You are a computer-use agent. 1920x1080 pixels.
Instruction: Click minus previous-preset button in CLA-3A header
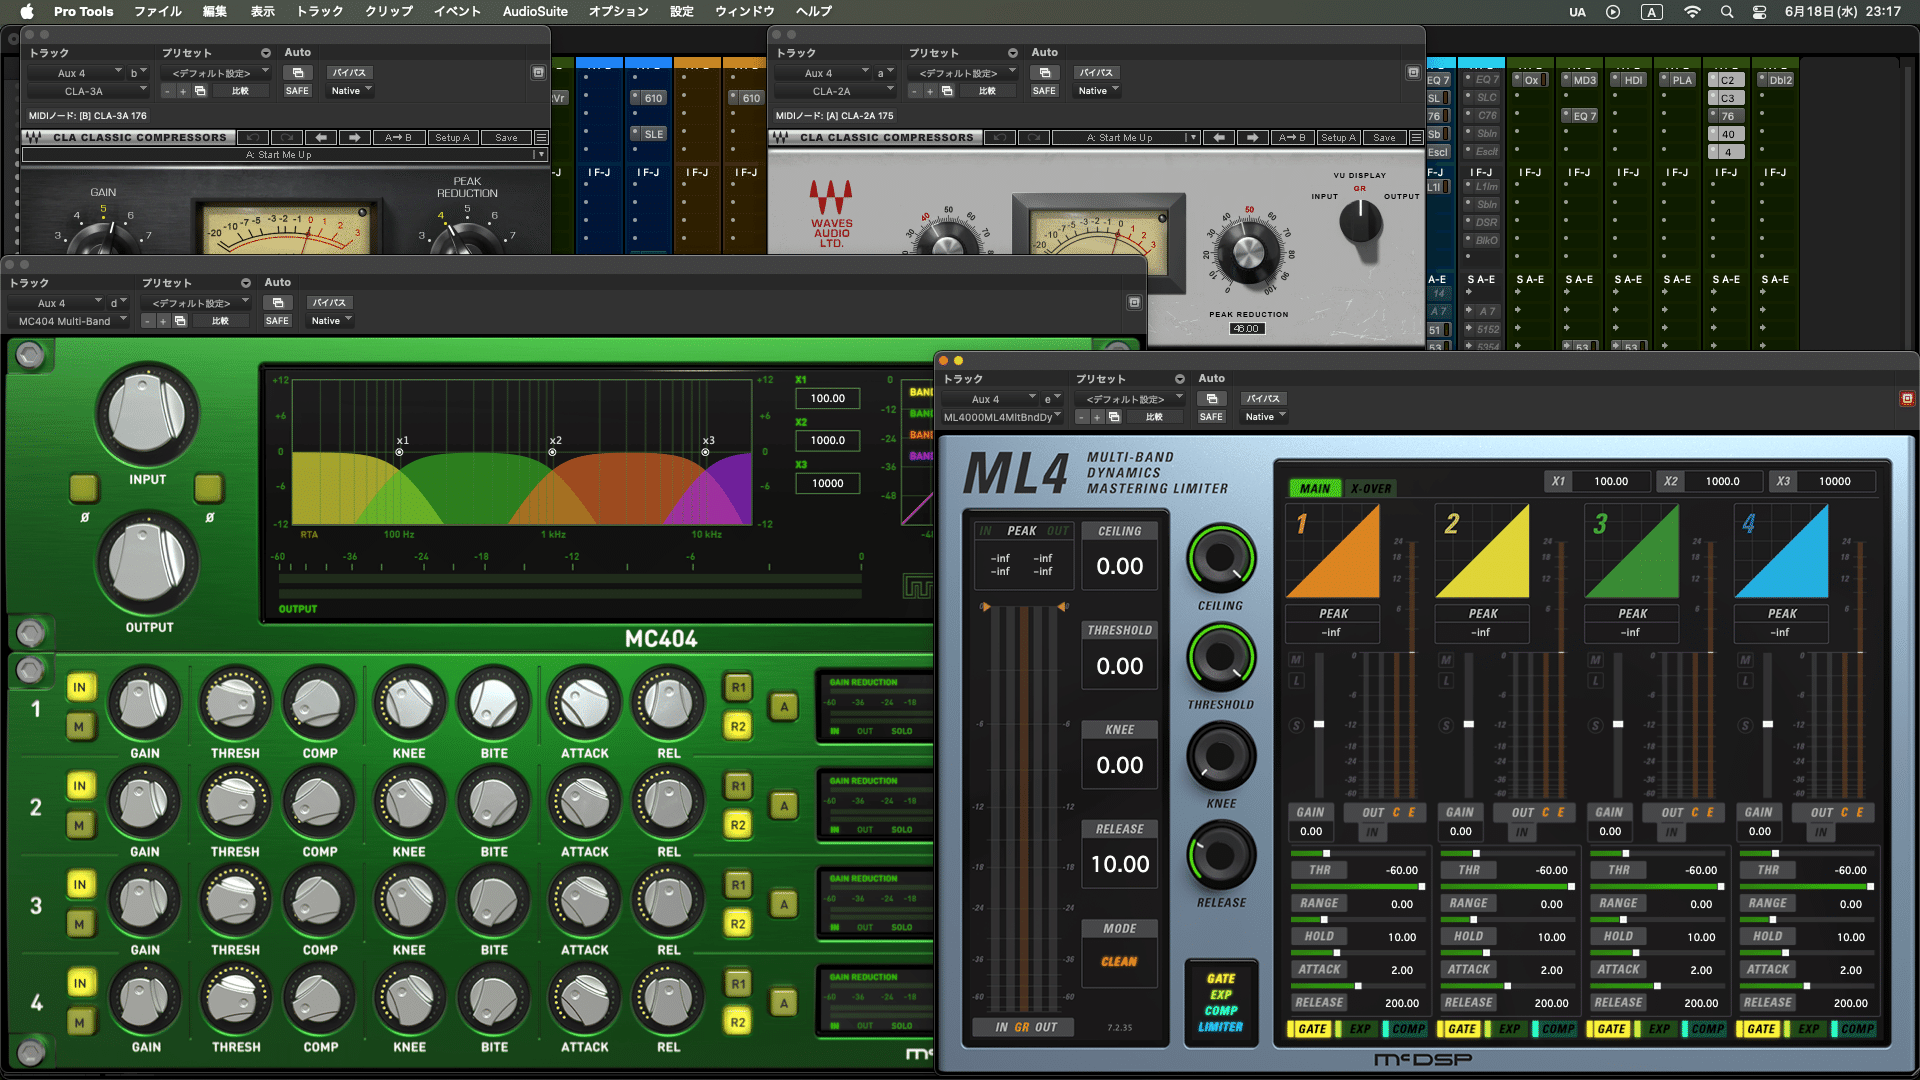(168, 91)
